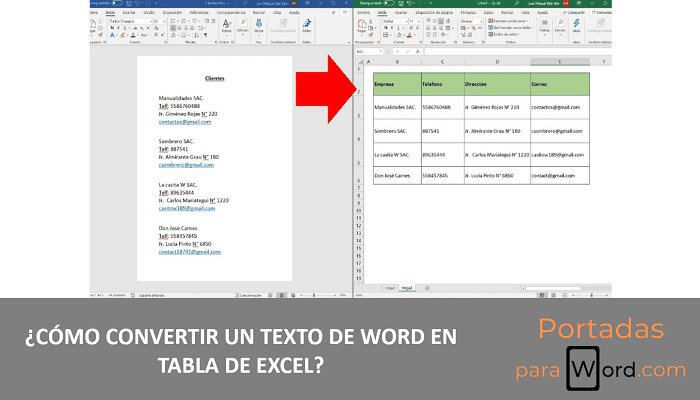700x400 pixels.
Task: Click Word Editor button
Action: tap(307, 26)
